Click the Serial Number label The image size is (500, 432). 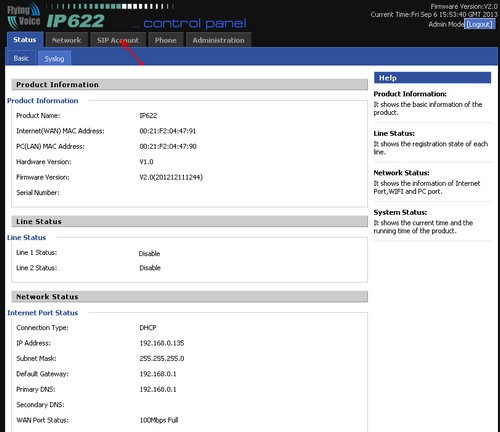(38, 192)
